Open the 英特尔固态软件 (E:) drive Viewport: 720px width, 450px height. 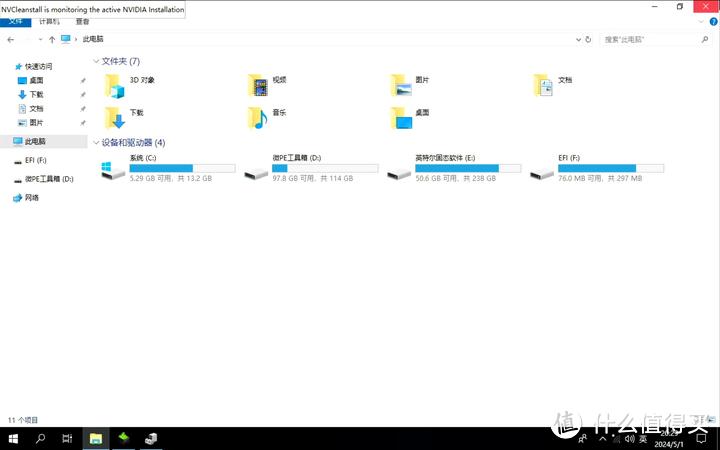pos(400,171)
